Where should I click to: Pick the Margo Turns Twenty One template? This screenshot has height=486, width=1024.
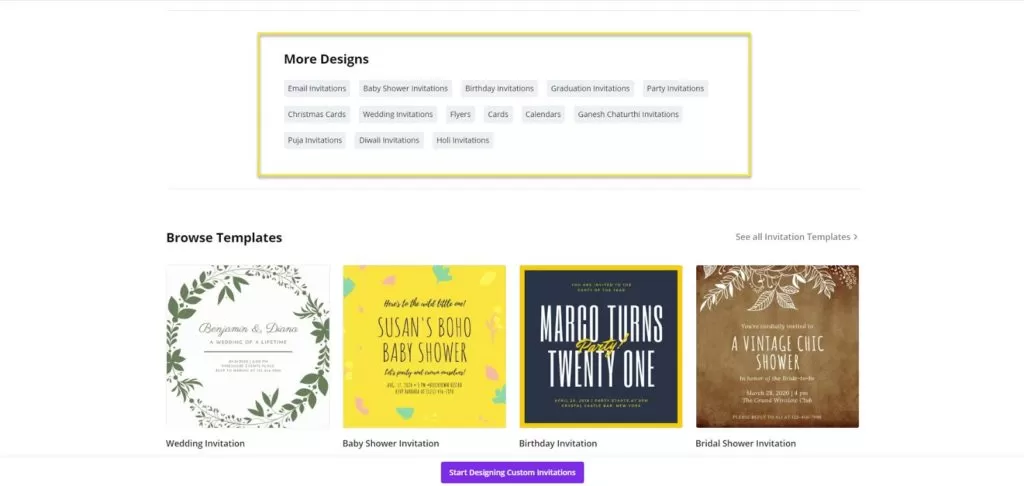pyautogui.click(x=601, y=346)
